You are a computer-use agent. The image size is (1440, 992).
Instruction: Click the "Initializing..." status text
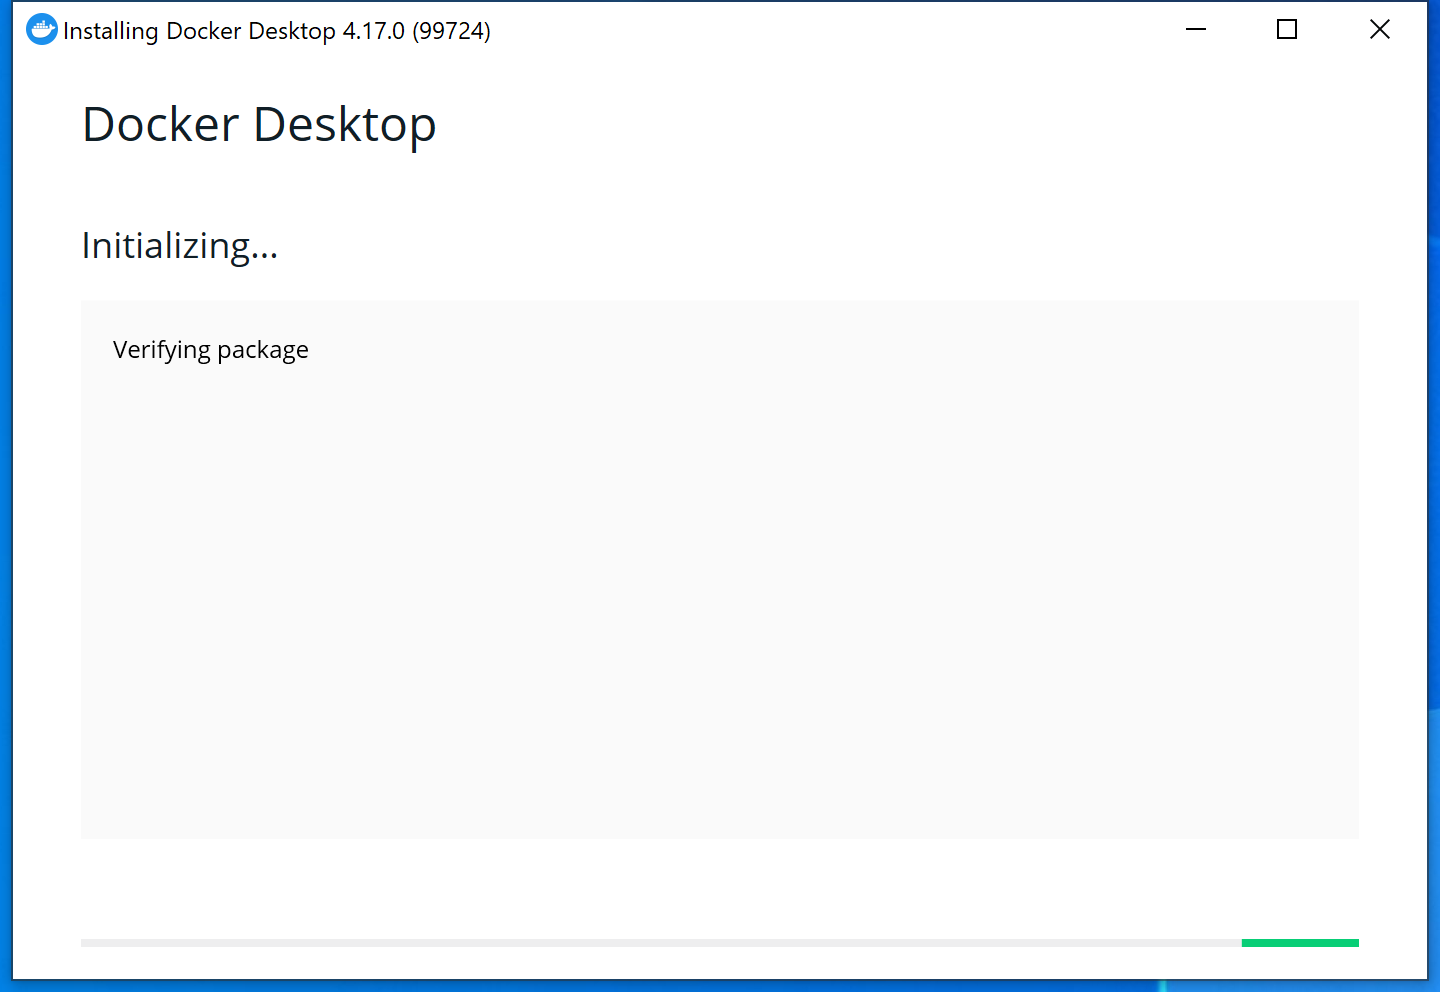pyautogui.click(x=180, y=246)
